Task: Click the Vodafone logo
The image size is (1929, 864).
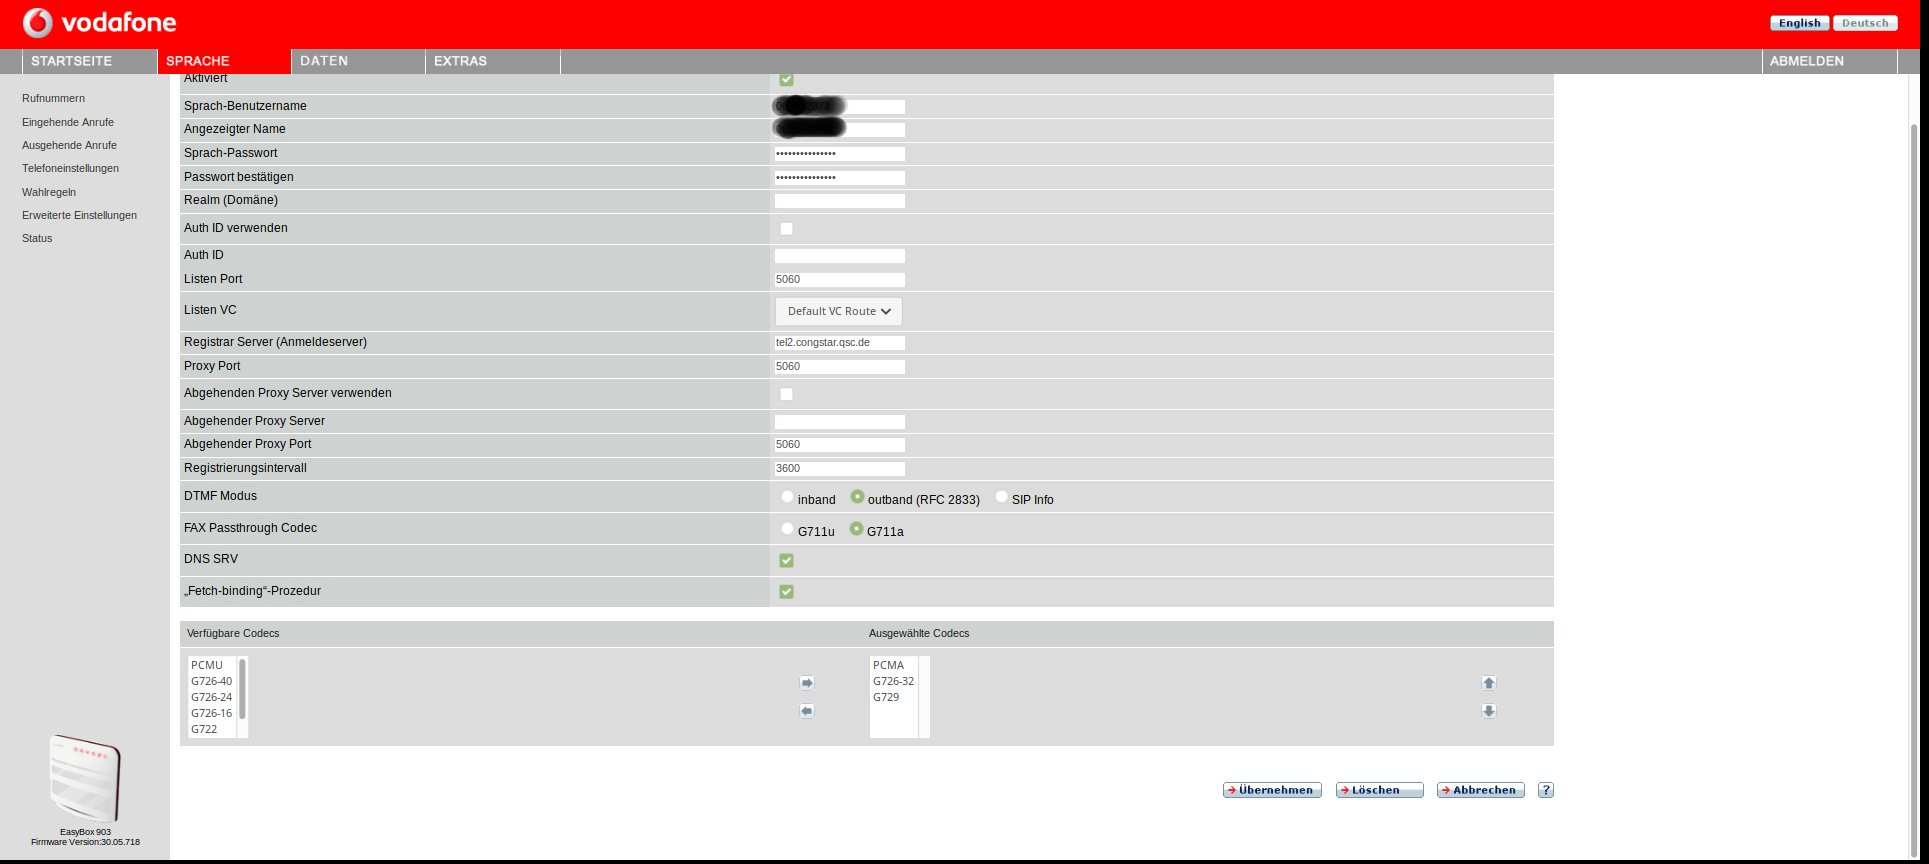Action: (99, 22)
